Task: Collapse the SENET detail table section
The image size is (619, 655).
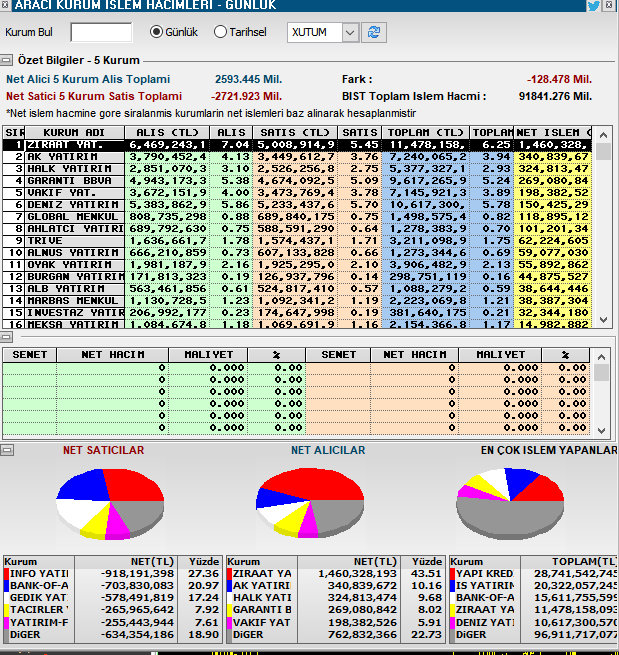Action: (x=6, y=337)
